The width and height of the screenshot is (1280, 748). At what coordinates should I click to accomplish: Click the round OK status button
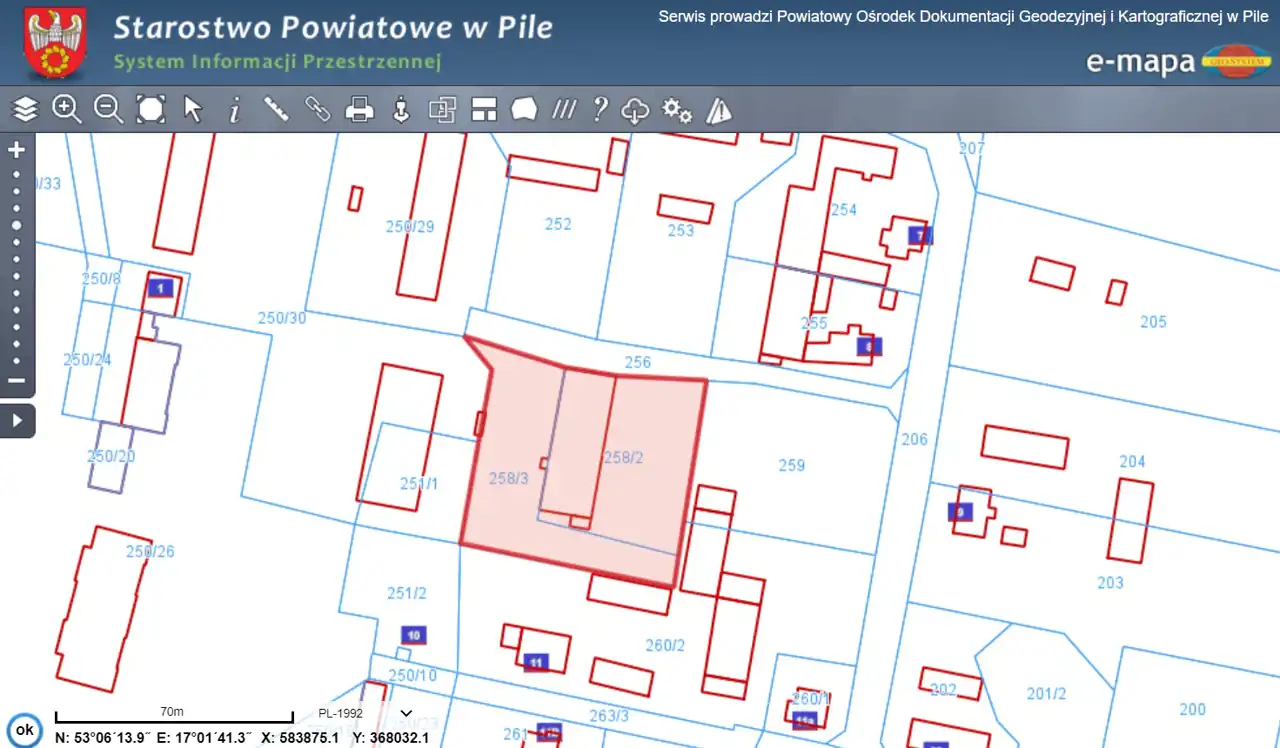click(25, 730)
